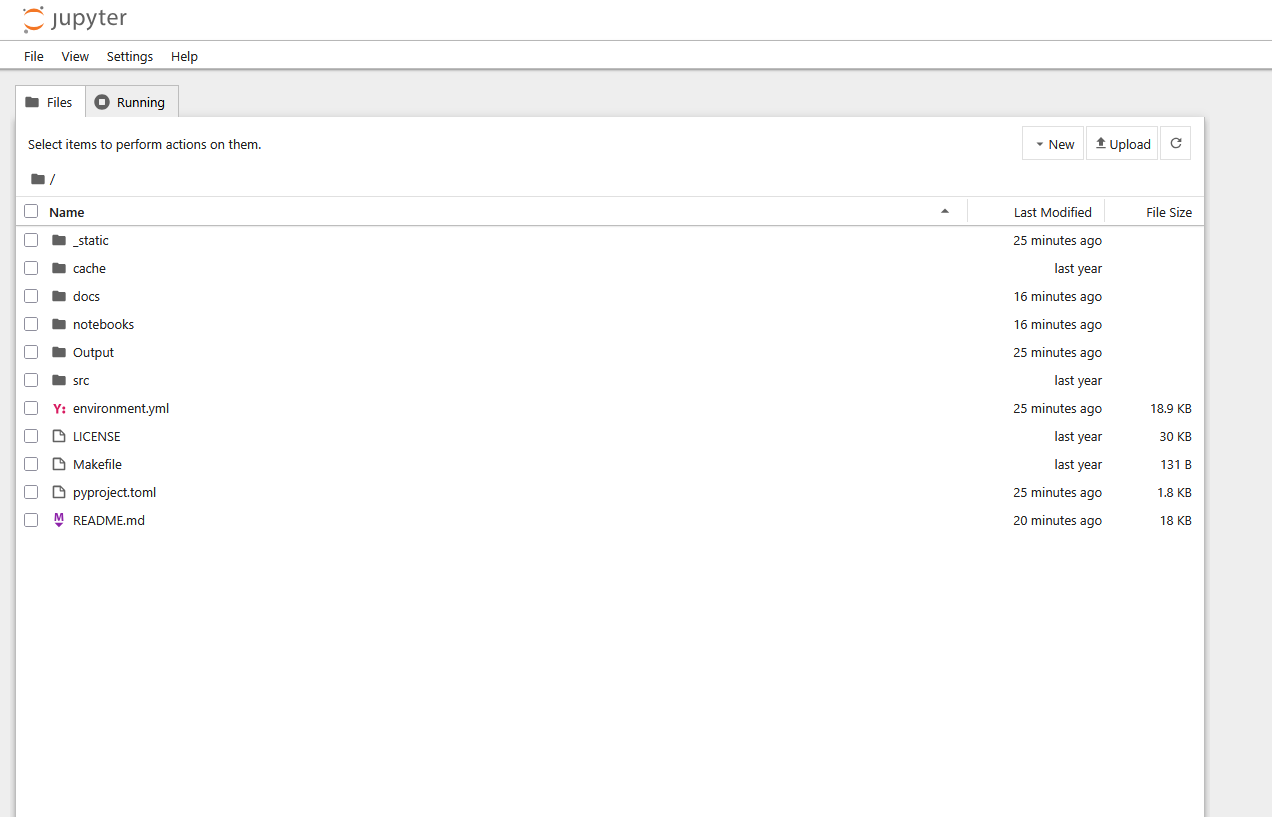Check the checkbox beside the docs folder
Screen dimensions: 1272x817
pos(31,296)
